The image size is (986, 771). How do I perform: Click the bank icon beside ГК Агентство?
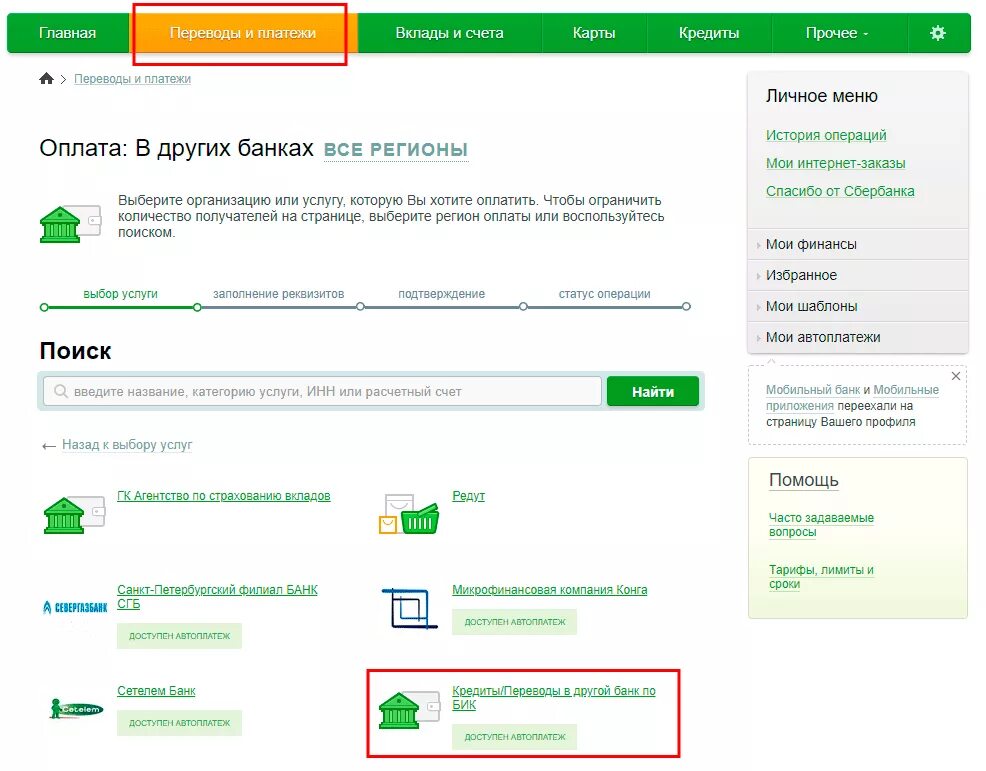[73, 515]
